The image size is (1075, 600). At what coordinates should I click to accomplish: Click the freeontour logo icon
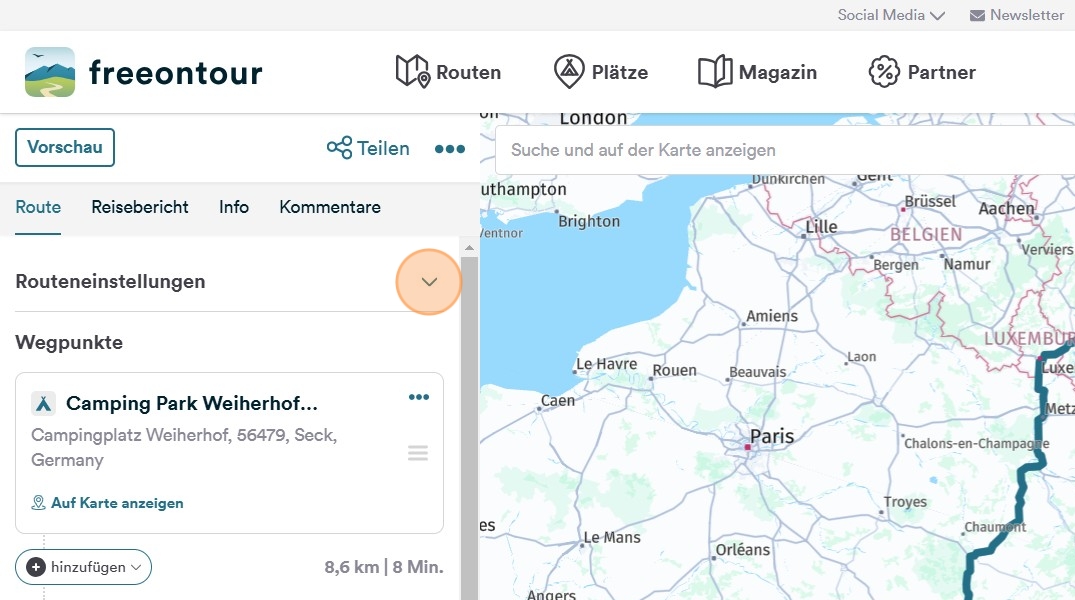tap(50, 72)
